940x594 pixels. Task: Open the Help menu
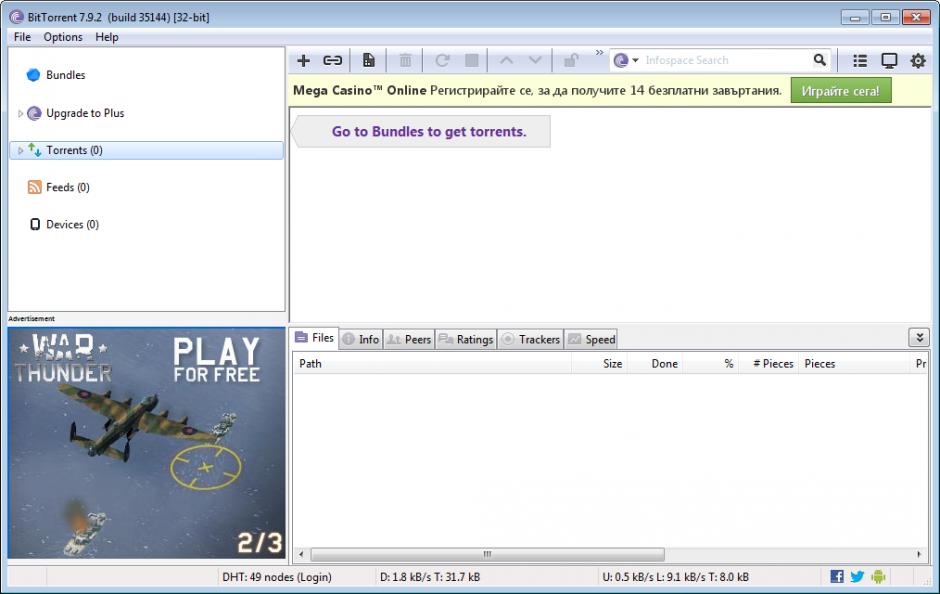click(107, 37)
